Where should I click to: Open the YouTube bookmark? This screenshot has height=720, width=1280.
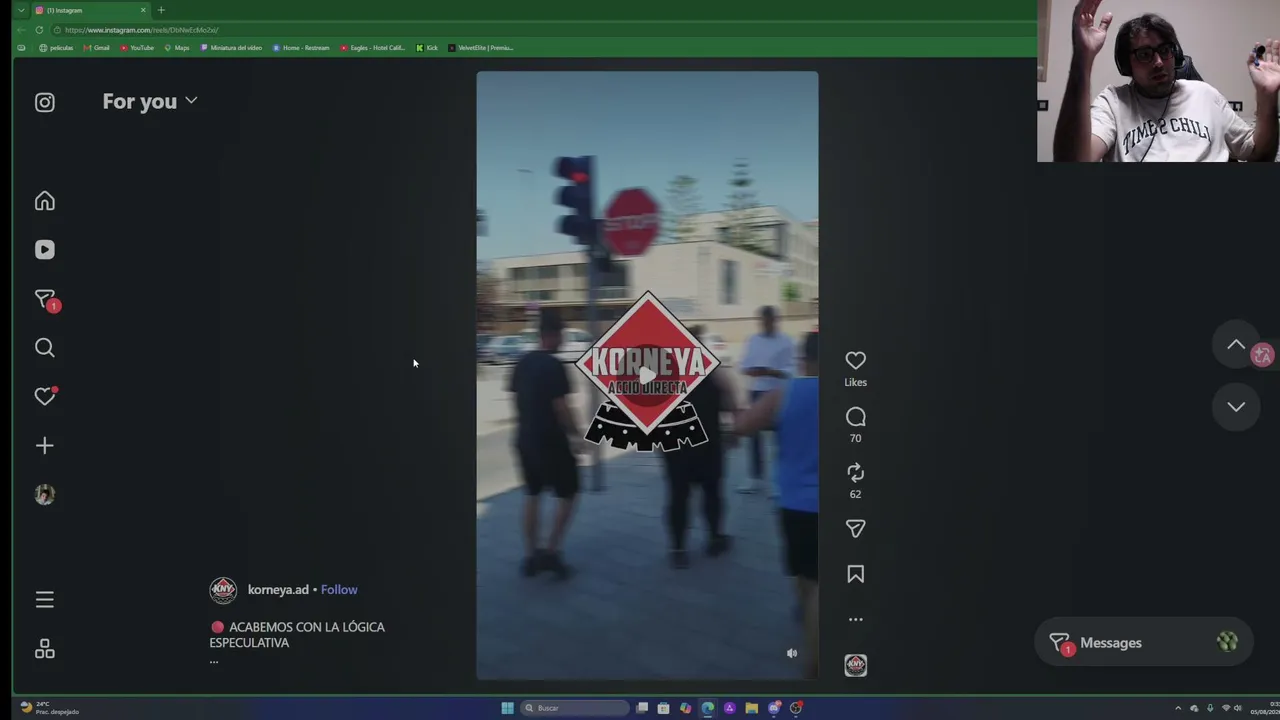[137, 48]
